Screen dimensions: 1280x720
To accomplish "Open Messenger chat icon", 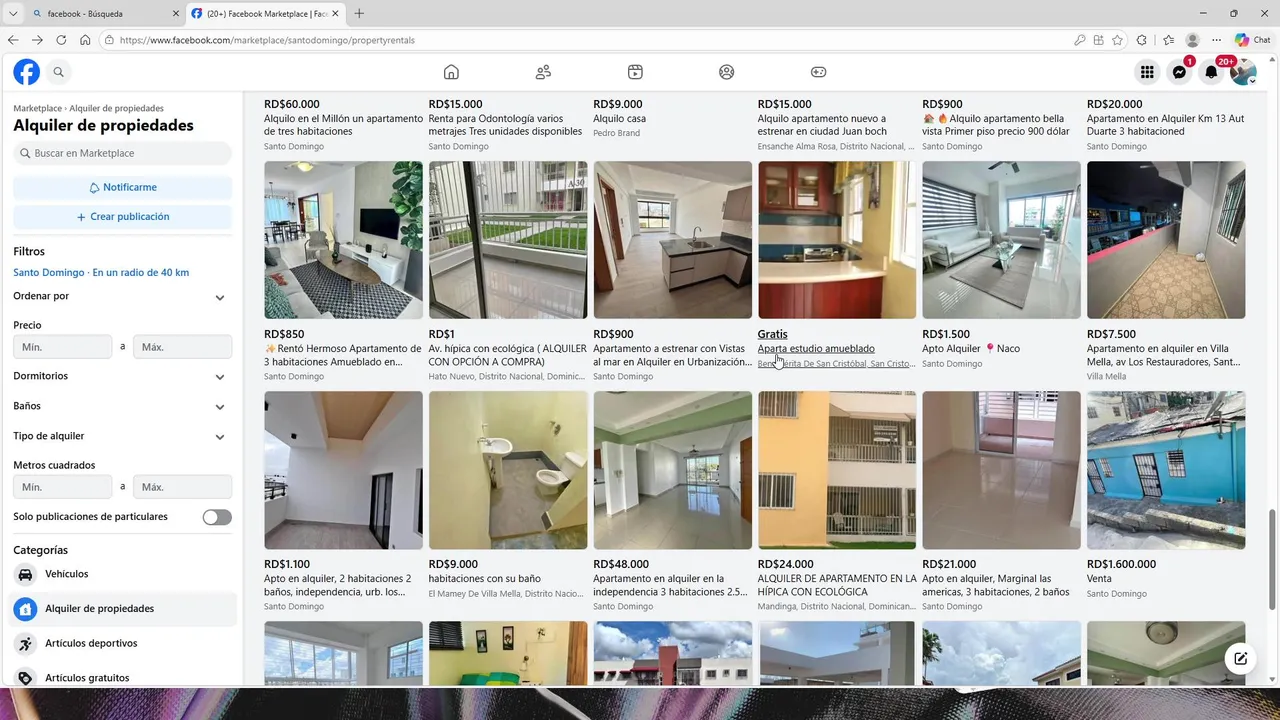I will tap(1179, 72).
